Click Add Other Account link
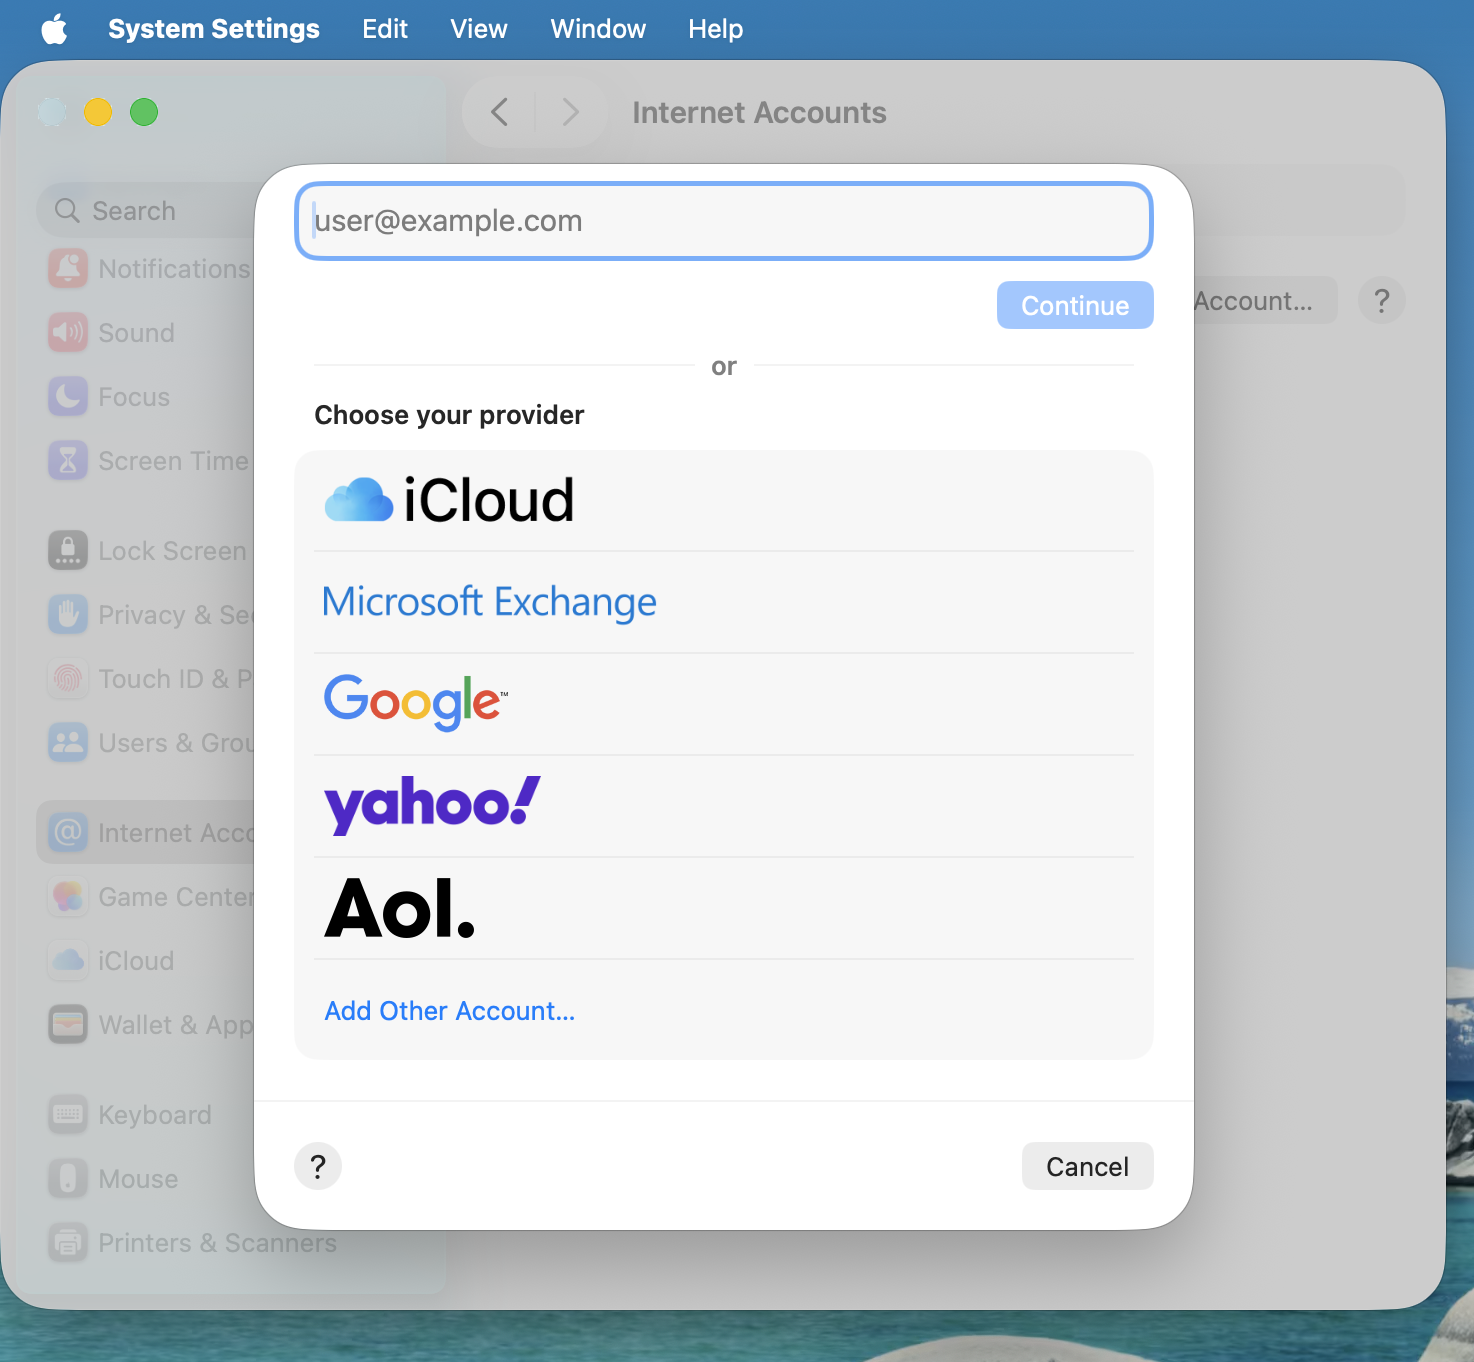 point(448,1010)
